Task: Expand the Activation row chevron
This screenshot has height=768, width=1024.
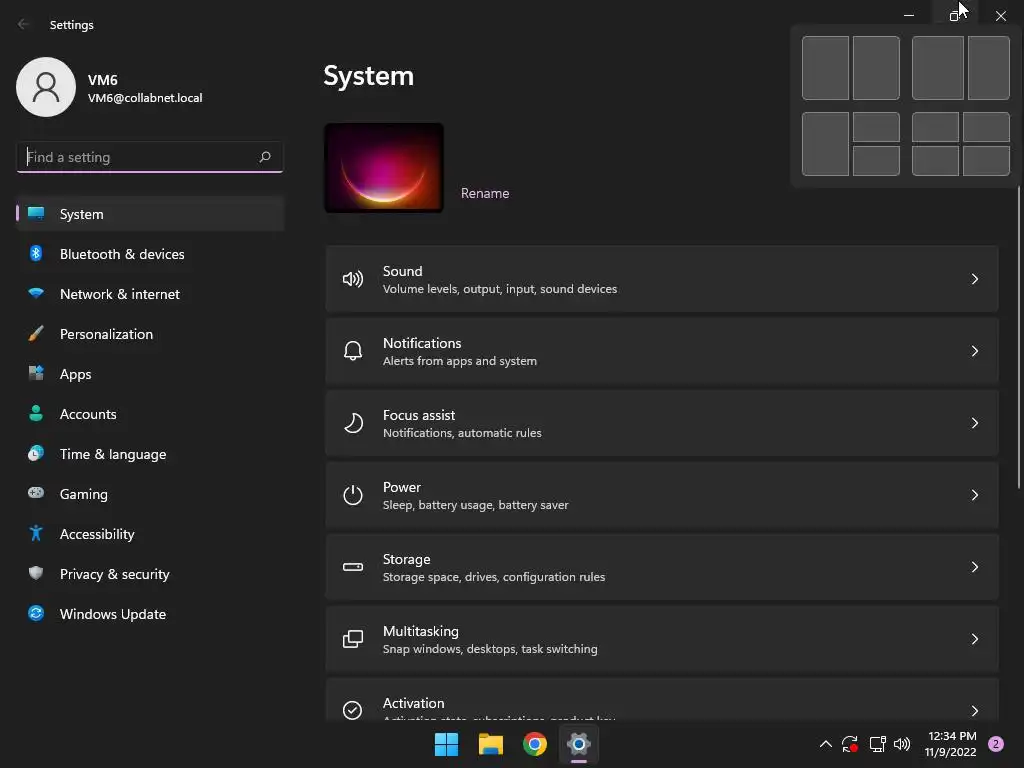Action: 974,711
